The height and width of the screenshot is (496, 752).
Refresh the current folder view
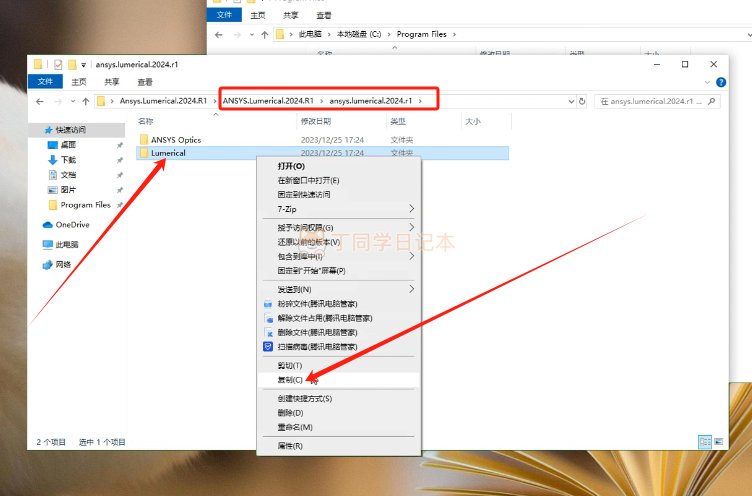(x=581, y=101)
